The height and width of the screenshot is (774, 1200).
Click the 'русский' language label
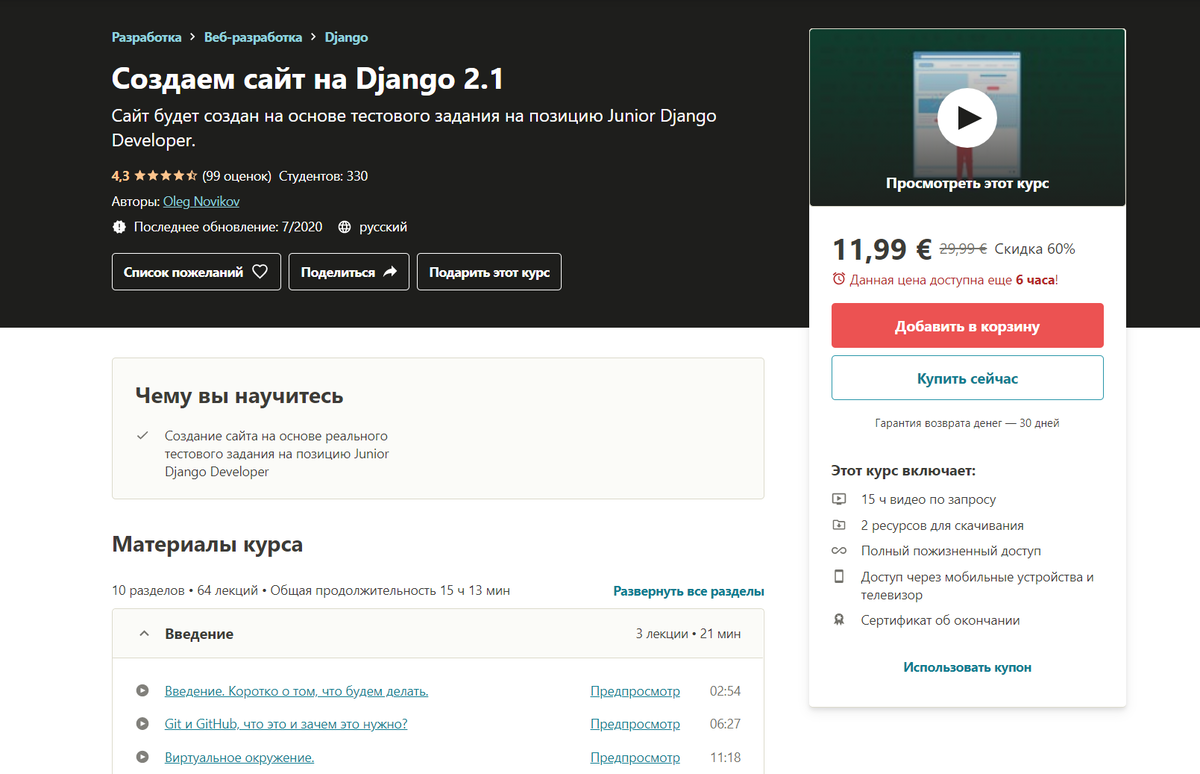[x=383, y=227]
